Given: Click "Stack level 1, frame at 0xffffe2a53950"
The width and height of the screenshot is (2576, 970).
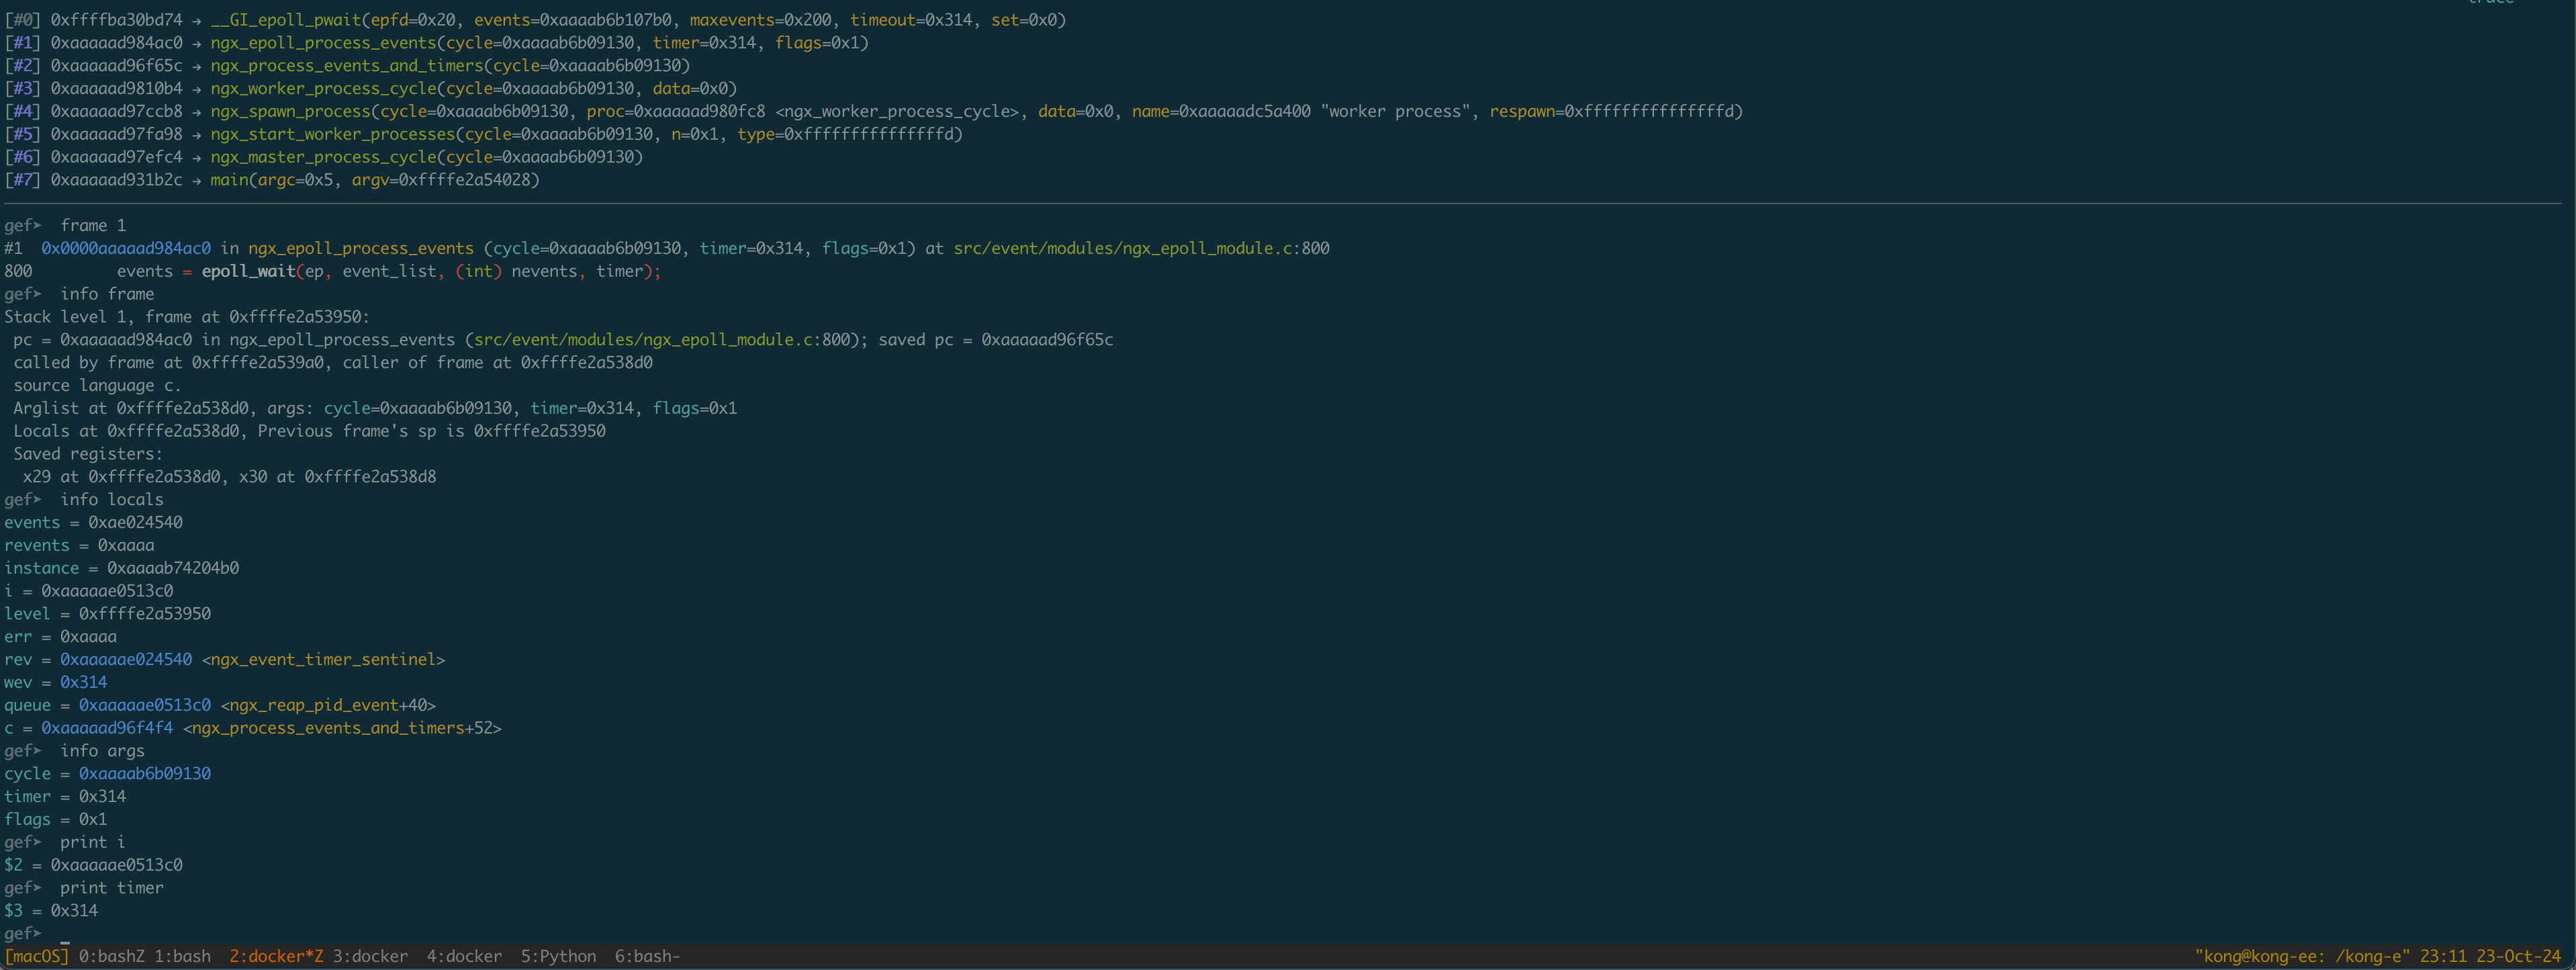Looking at the screenshot, I should pyautogui.click(x=187, y=318).
